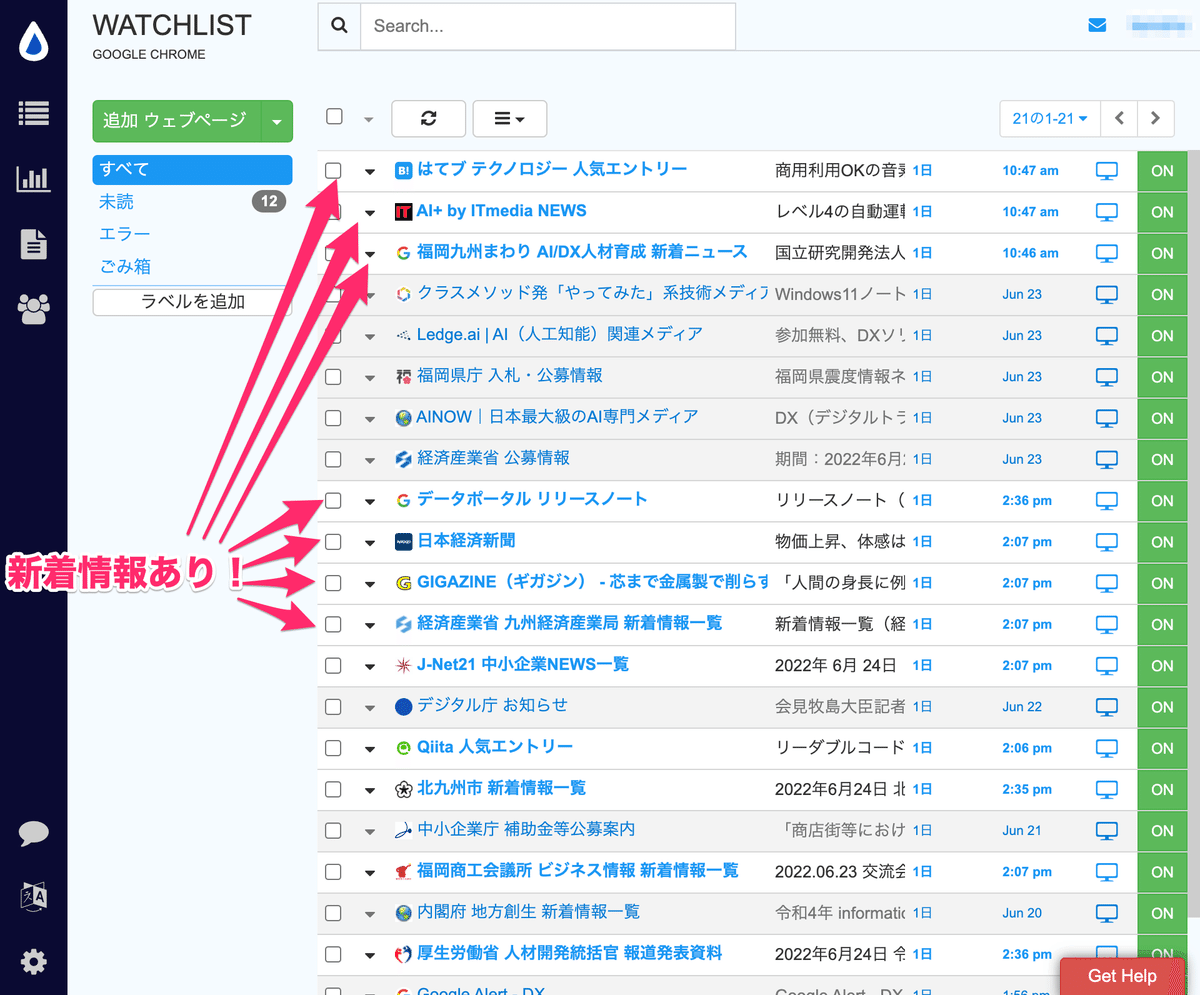The width and height of the screenshot is (1200, 995).
Task: Tick the select-all checkbox in toolbar
Action: (x=334, y=117)
